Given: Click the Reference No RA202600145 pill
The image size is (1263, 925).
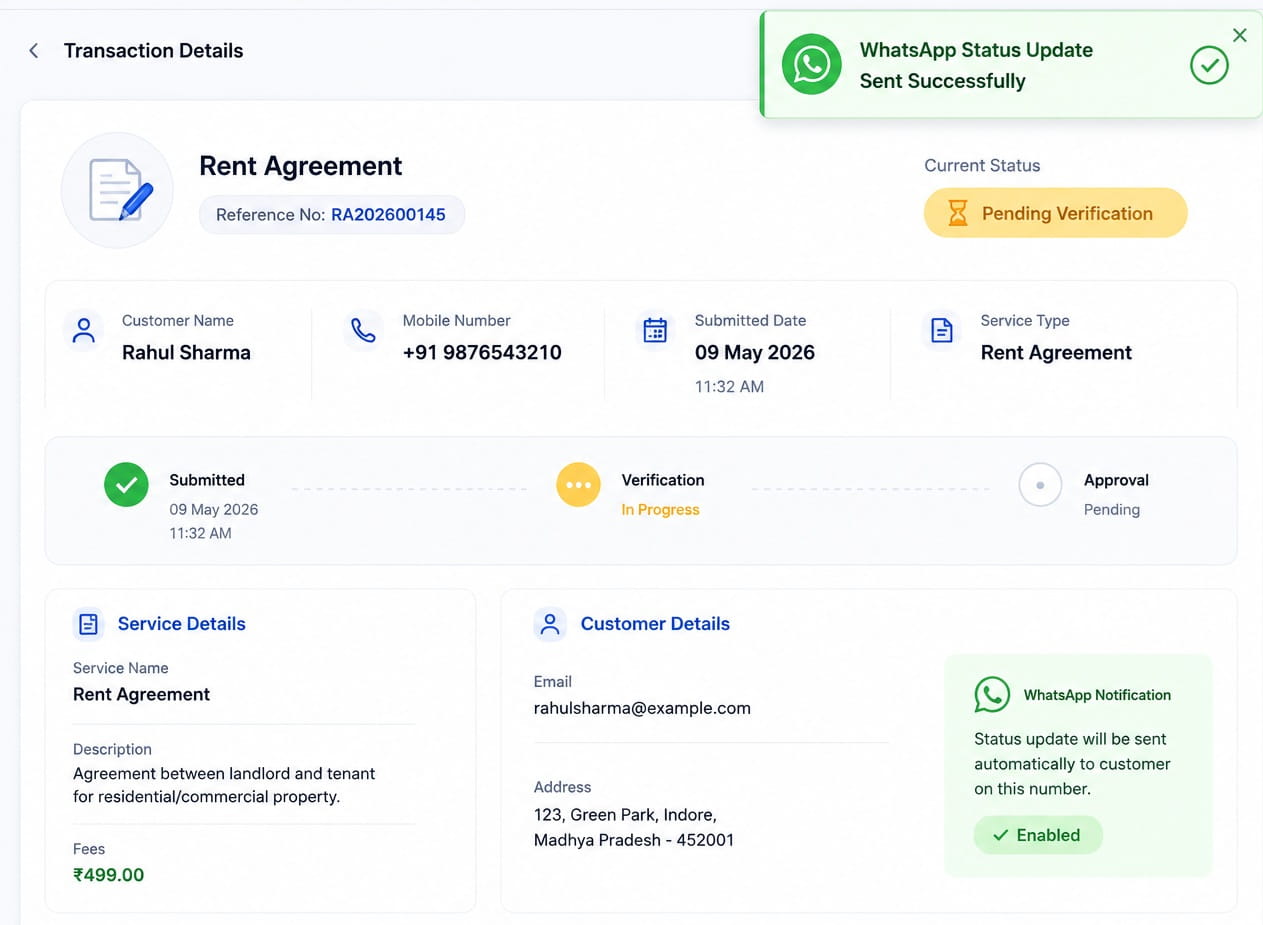Looking at the screenshot, I should click(x=332, y=214).
